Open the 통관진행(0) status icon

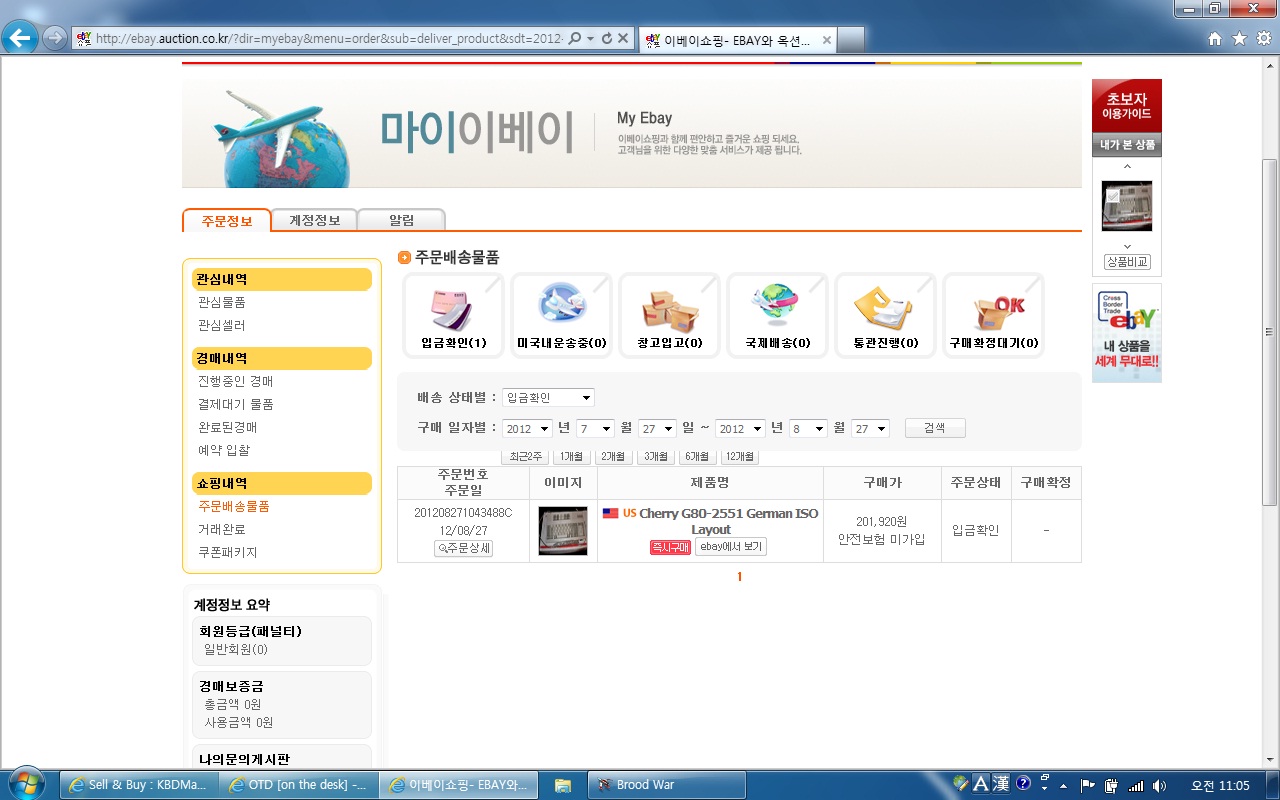(x=886, y=316)
